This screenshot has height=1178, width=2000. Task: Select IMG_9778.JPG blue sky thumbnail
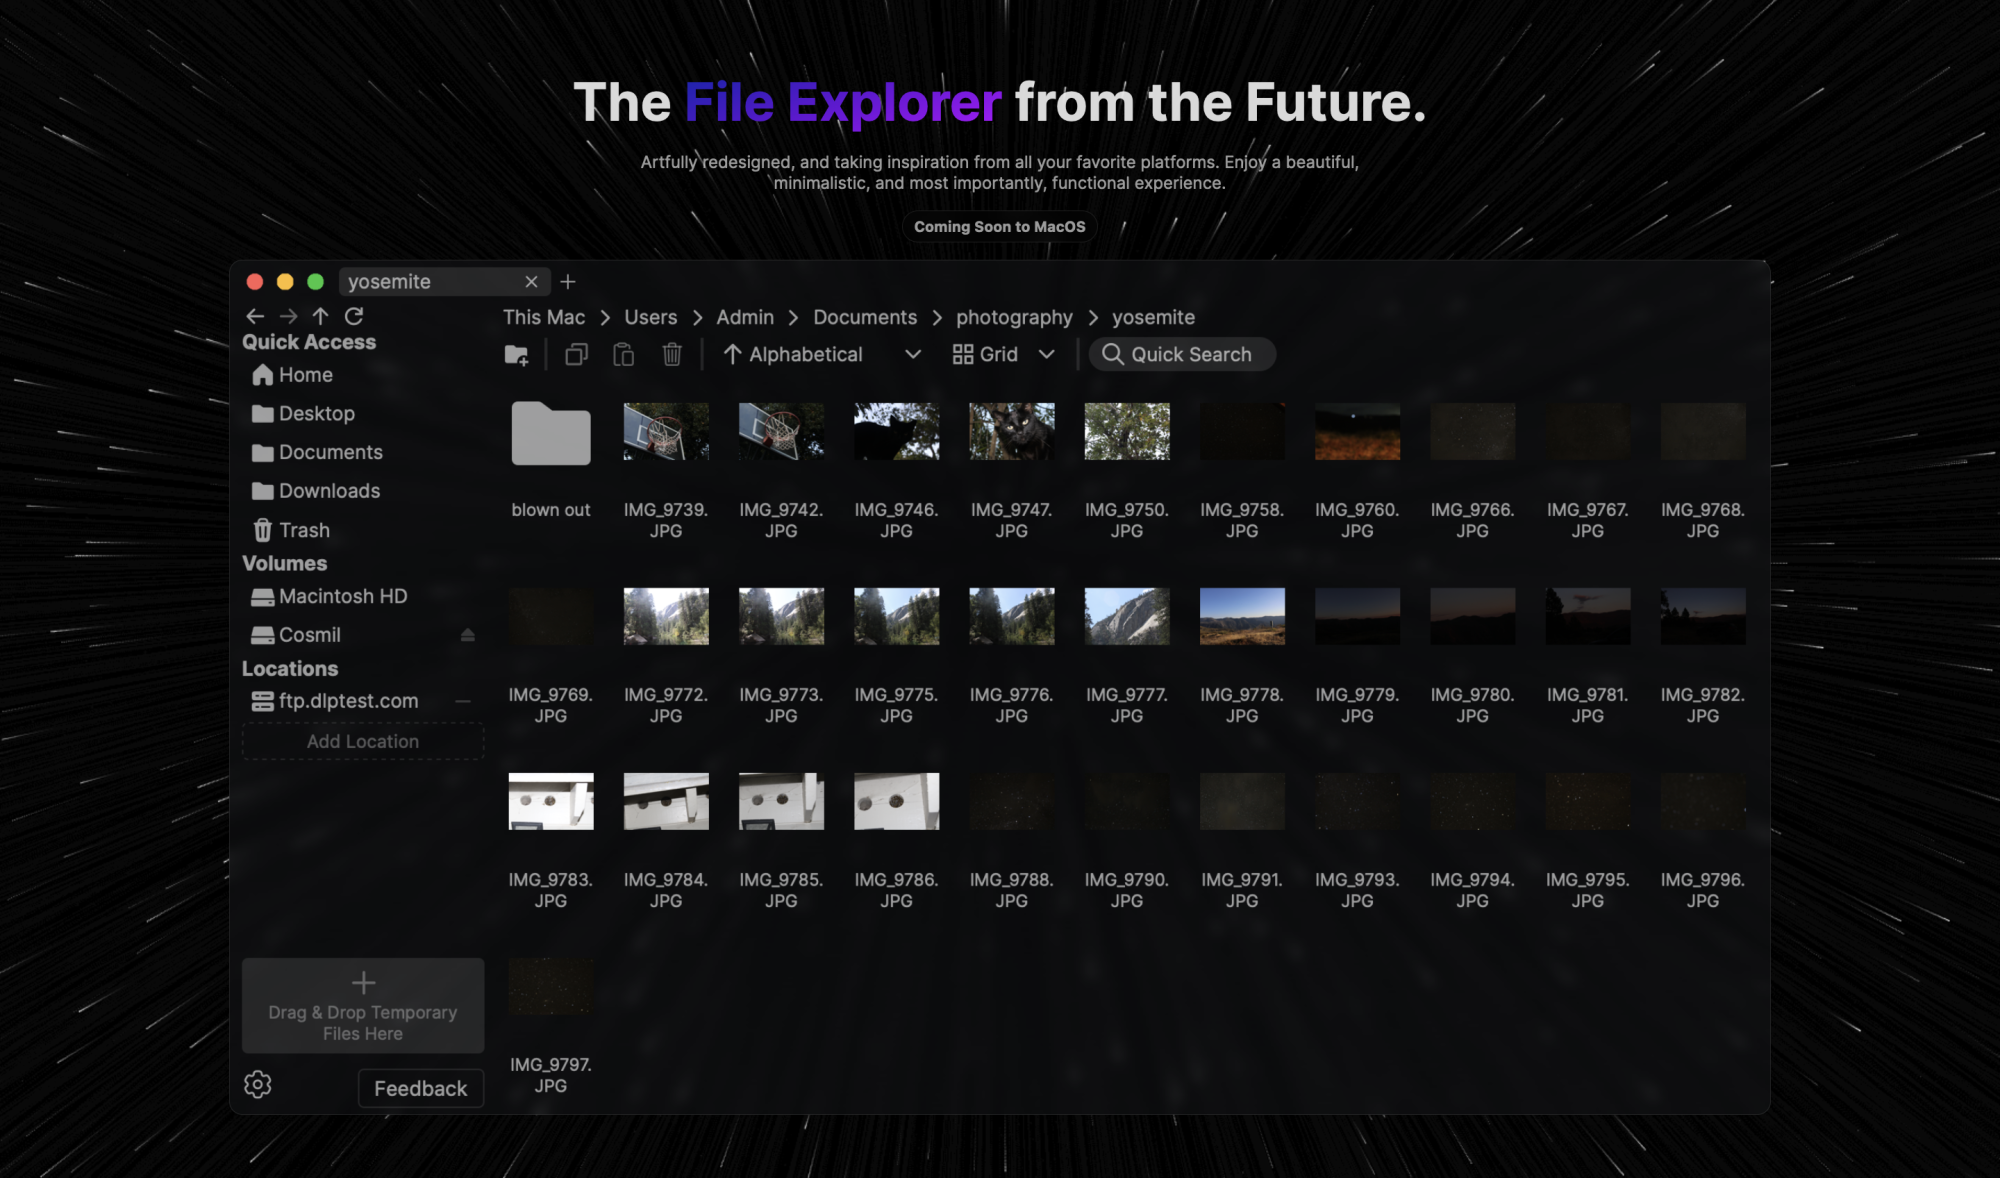click(x=1242, y=617)
